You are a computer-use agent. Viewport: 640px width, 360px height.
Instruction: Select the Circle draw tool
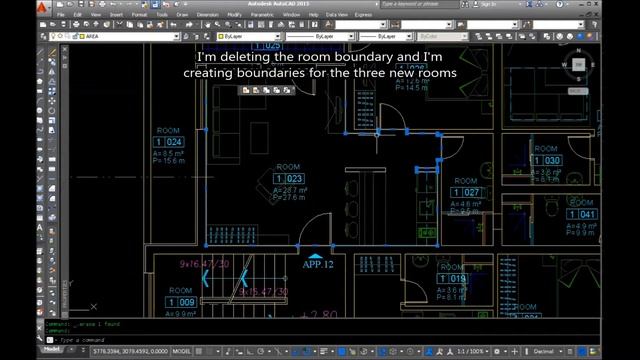click(40, 111)
